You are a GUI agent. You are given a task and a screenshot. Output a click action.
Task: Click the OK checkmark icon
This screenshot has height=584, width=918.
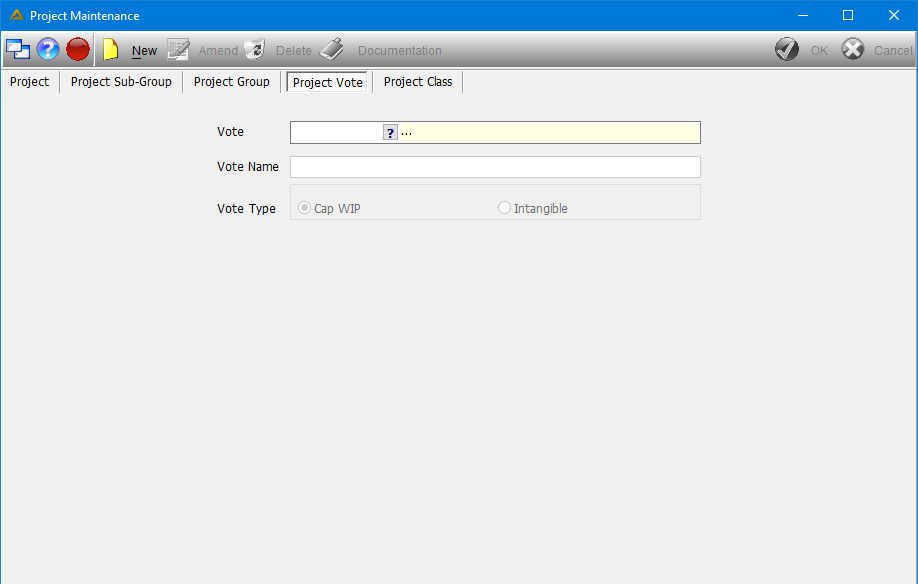click(x=787, y=49)
